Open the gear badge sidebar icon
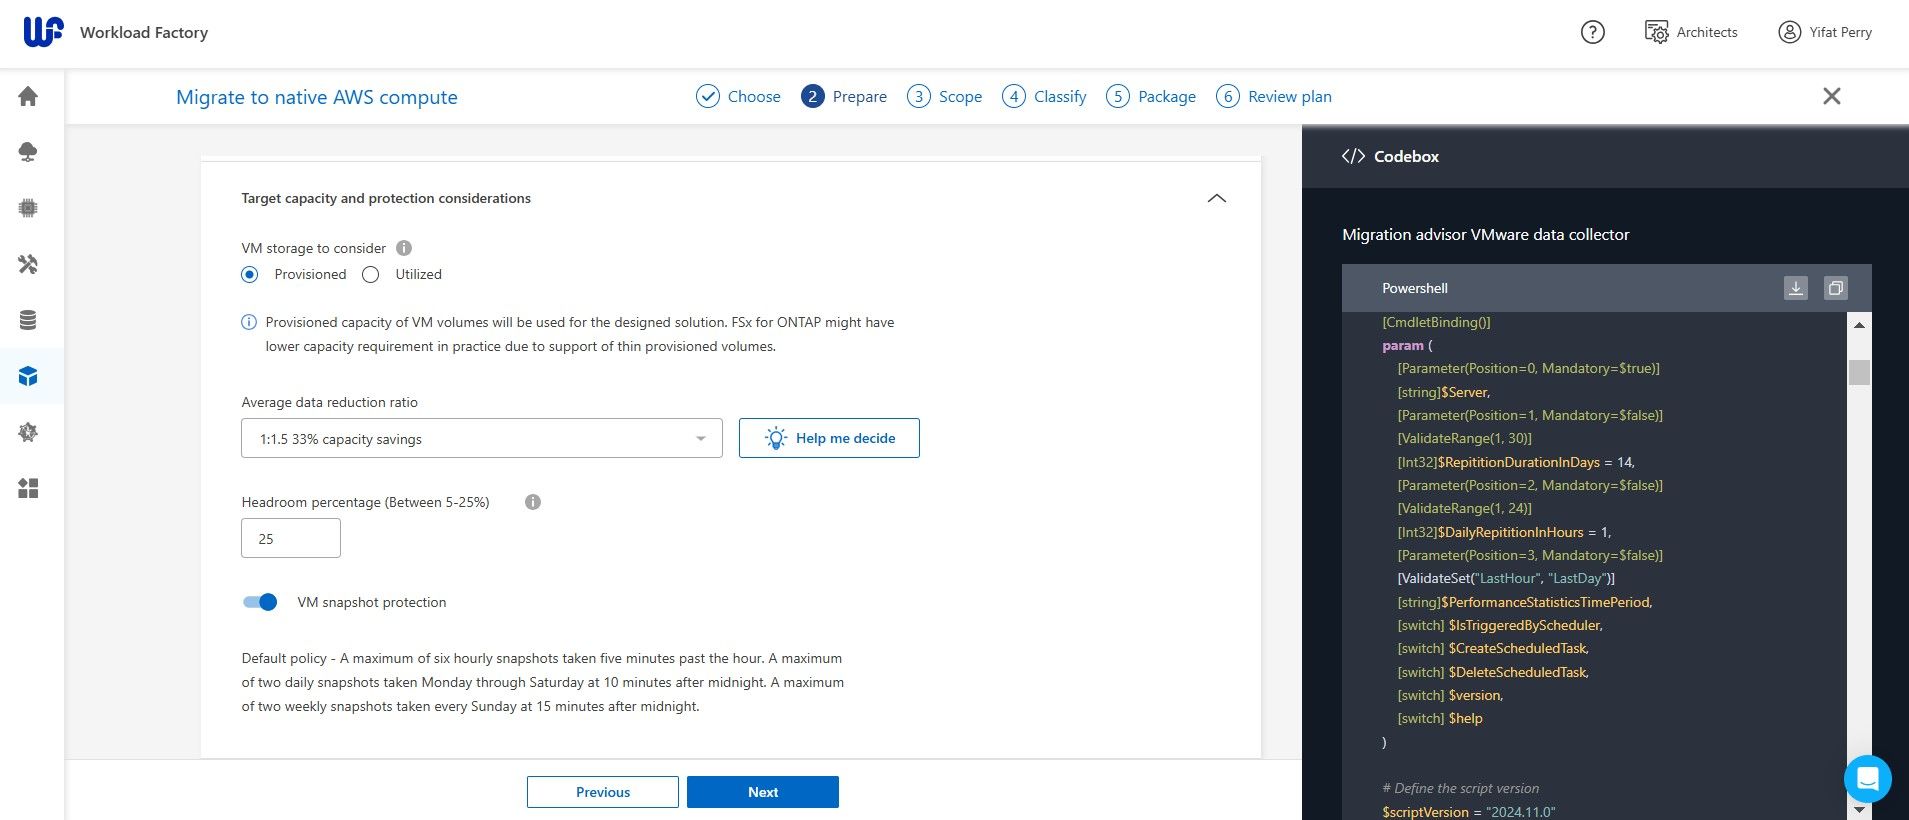 28,432
